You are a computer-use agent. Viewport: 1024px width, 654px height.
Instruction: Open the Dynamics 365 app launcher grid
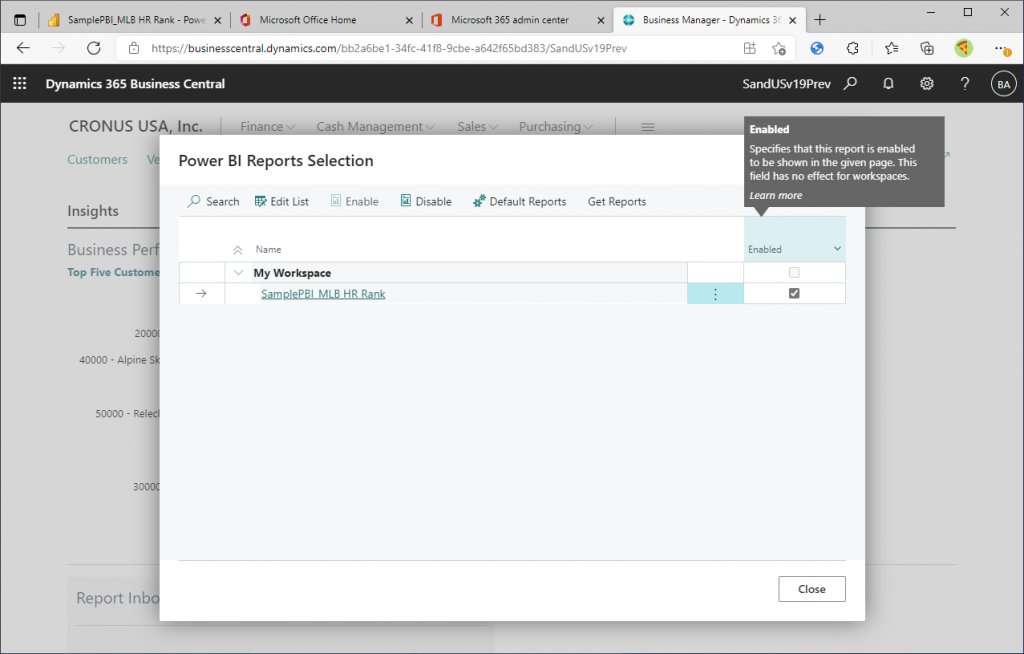[x=20, y=84]
